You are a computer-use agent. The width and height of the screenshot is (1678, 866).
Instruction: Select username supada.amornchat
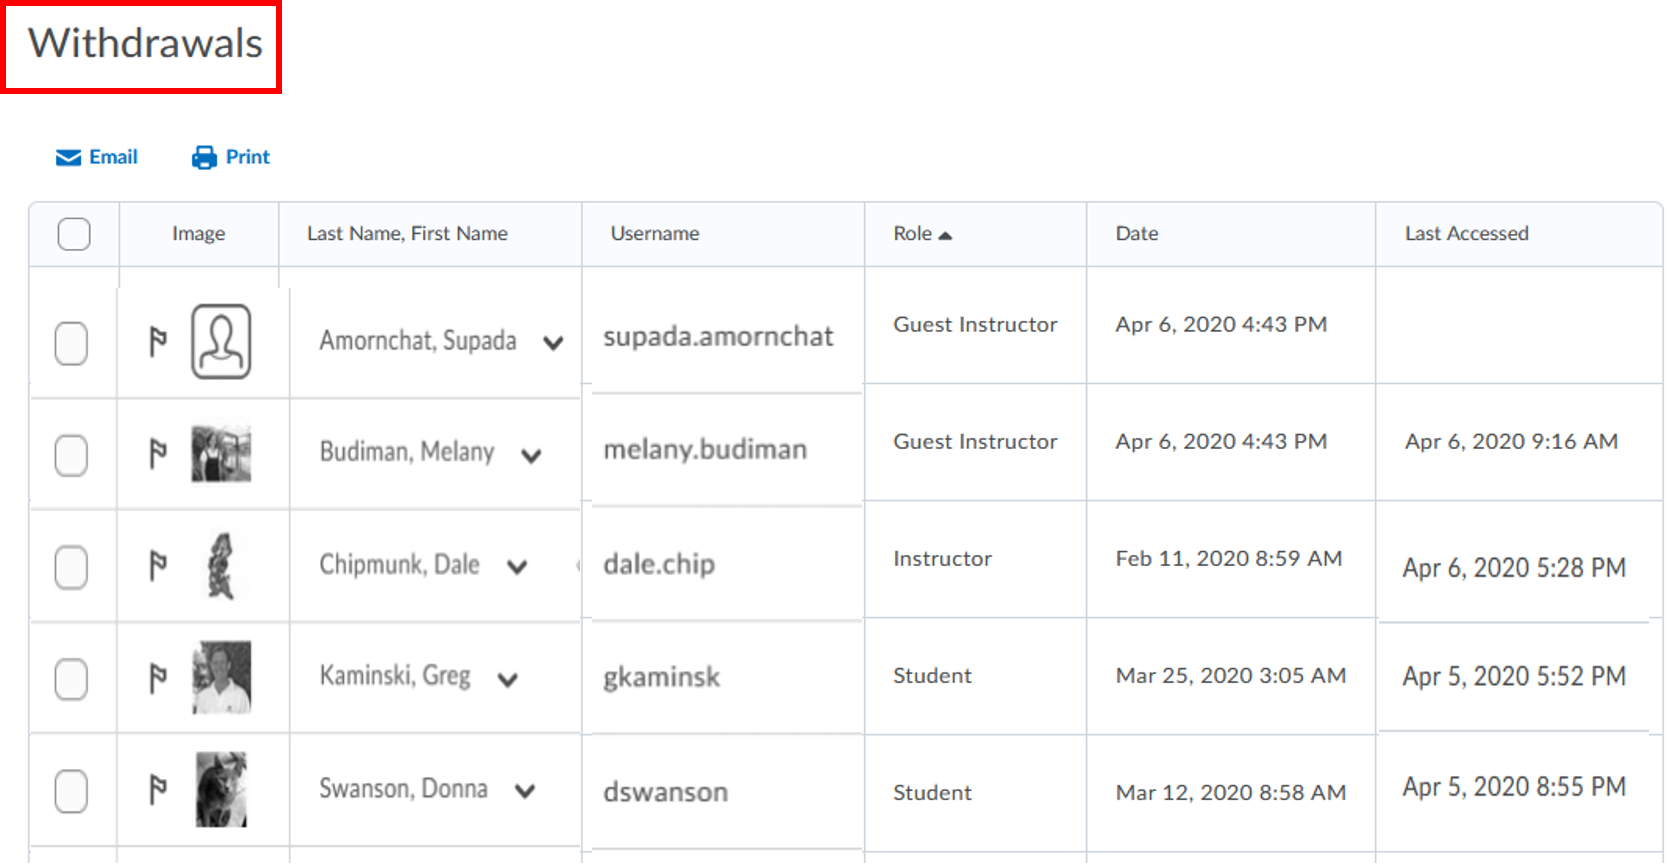(718, 337)
